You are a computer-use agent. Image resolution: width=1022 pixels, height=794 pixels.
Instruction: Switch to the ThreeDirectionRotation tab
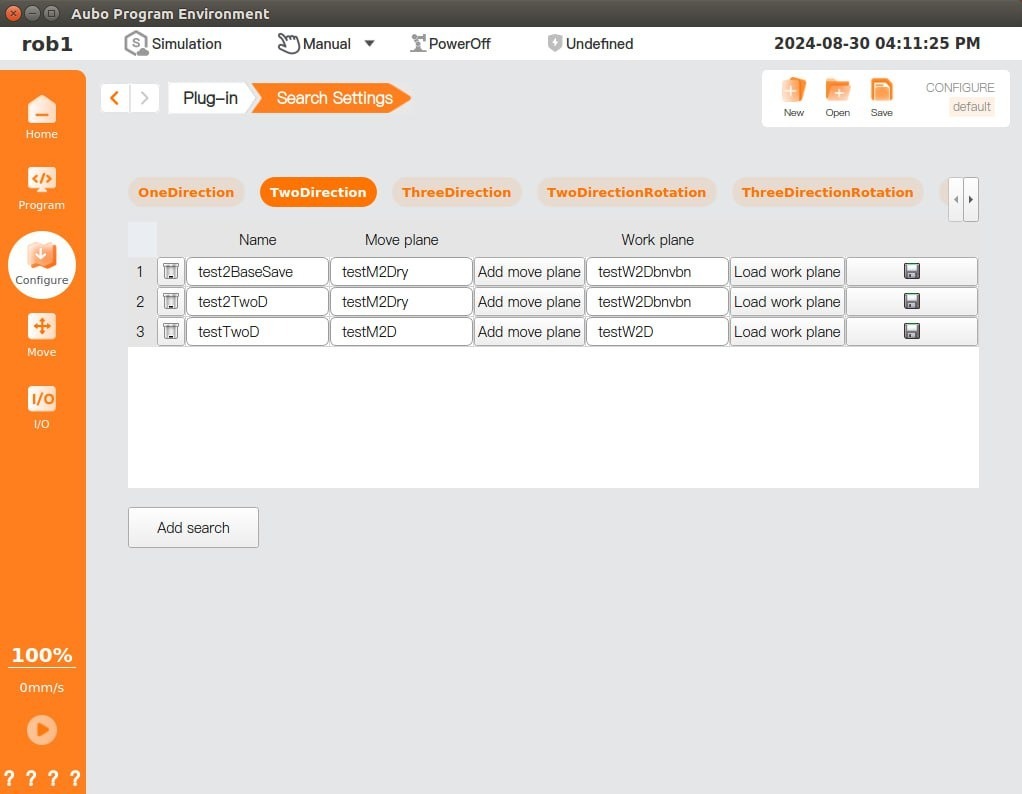point(827,192)
